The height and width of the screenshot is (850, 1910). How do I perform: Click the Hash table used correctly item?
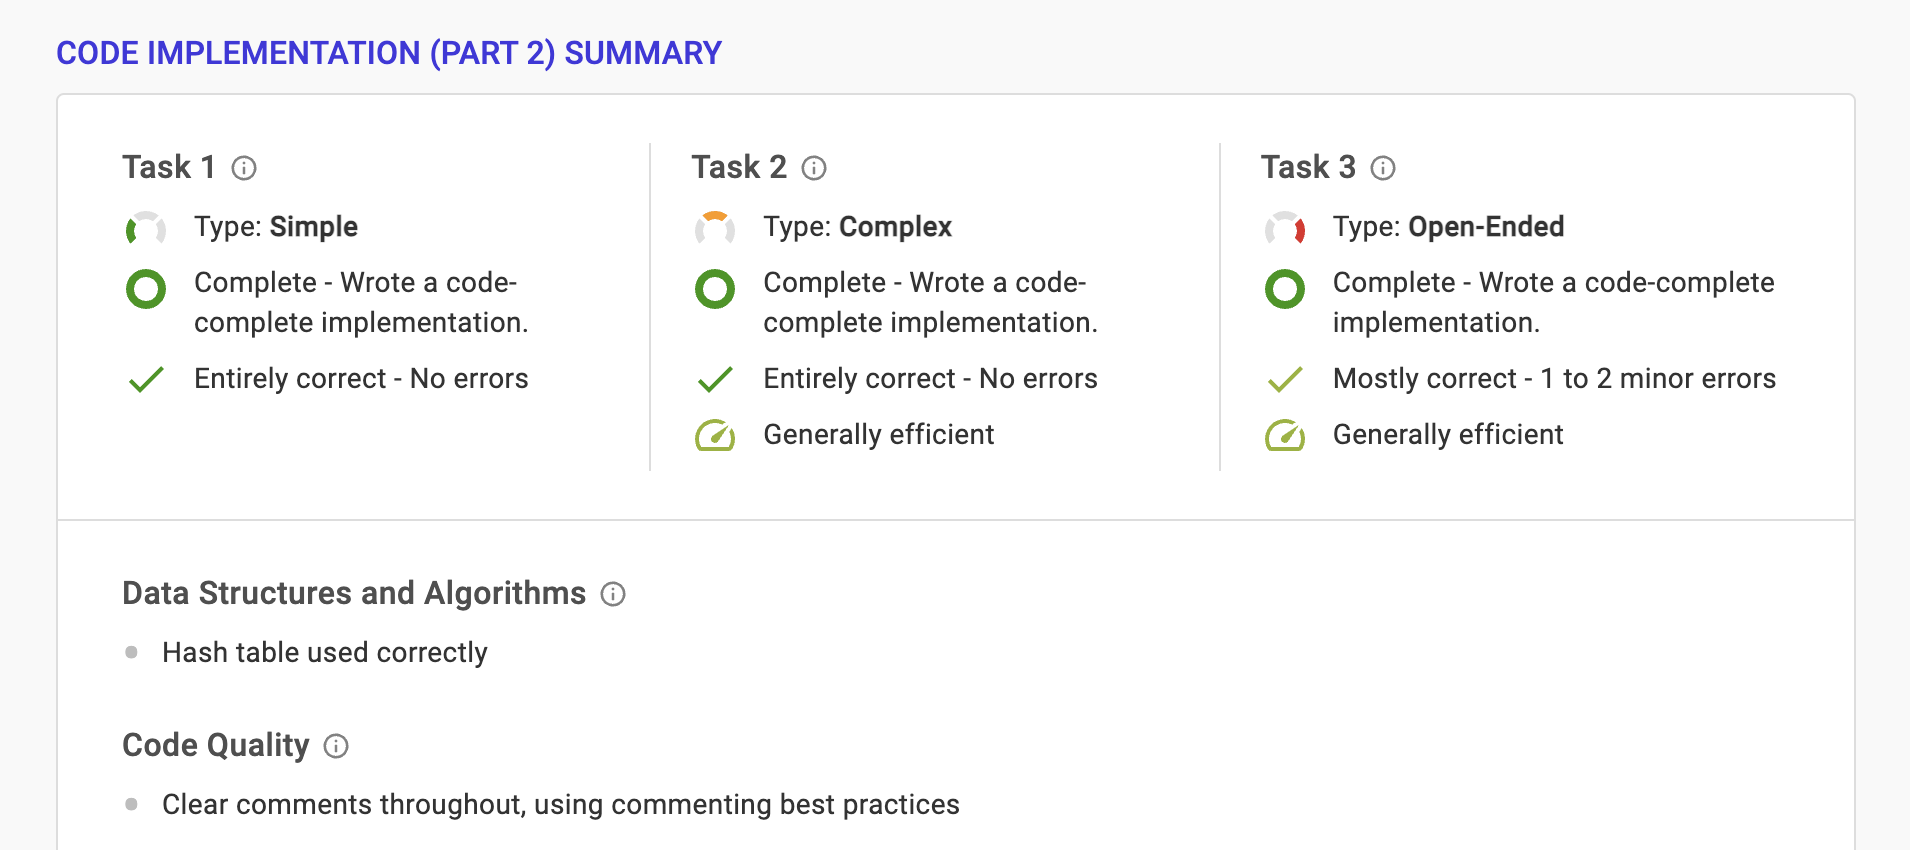click(325, 652)
